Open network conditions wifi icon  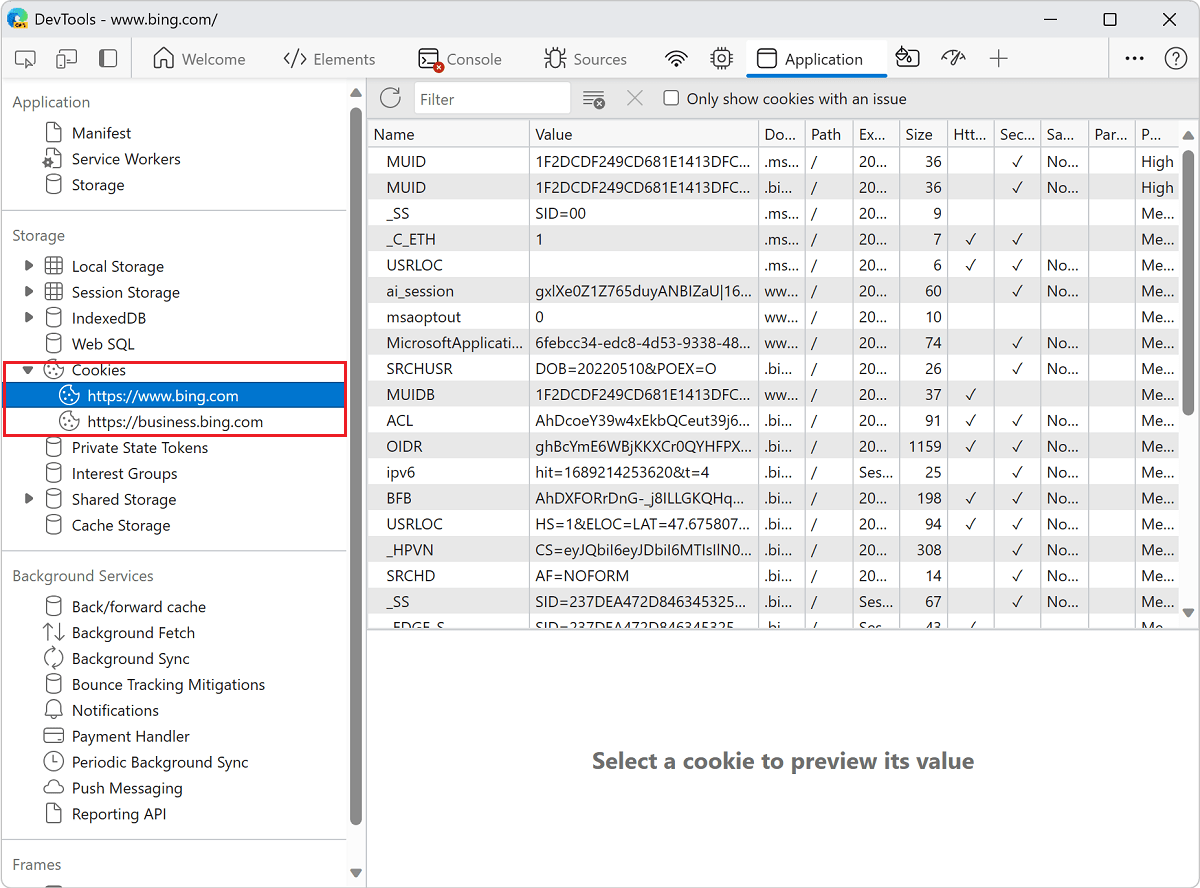[676, 59]
